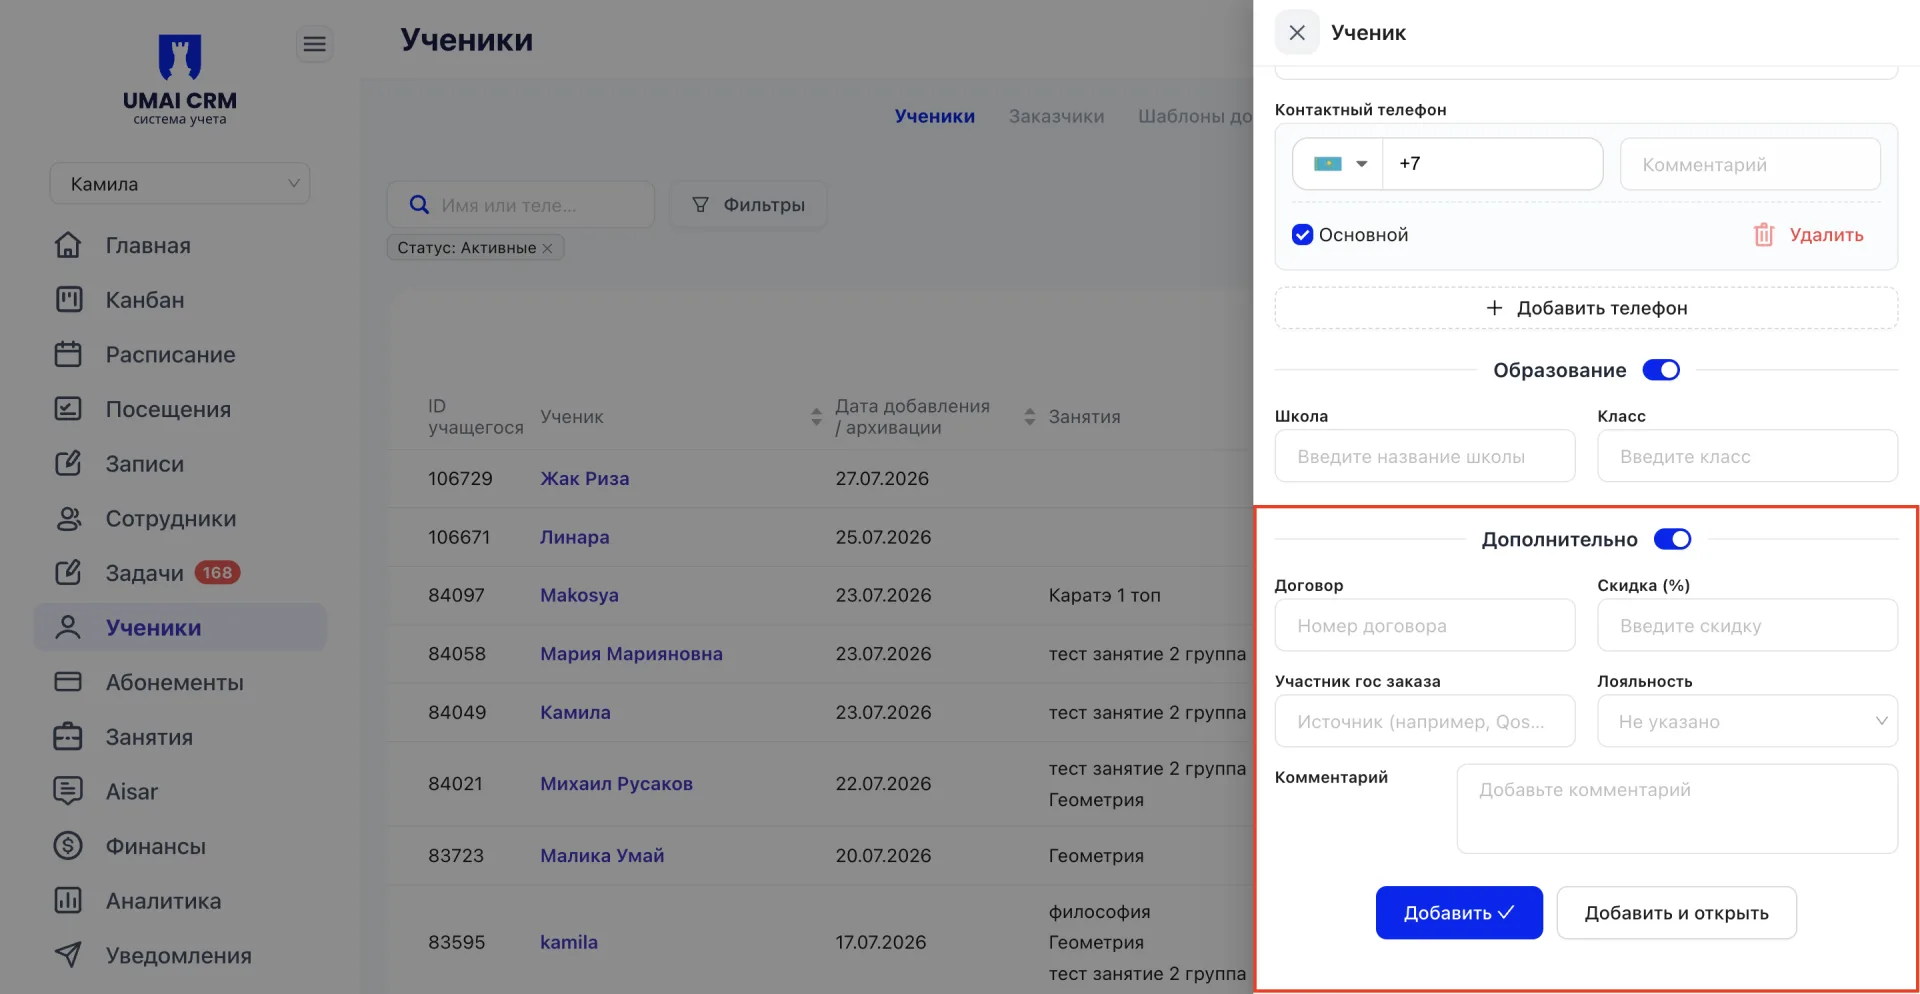Open Уведомления in the sidebar
Screen dimensions: 1920x994
coord(178,956)
